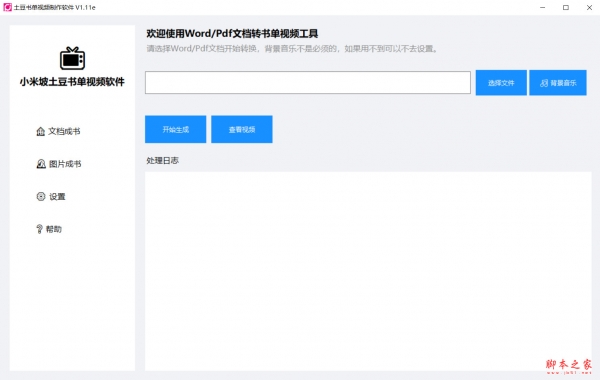The width and height of the screenshot is (600, 380).
Task: Click inside the 处理日志 log area
Action: [x=368, y=271]
